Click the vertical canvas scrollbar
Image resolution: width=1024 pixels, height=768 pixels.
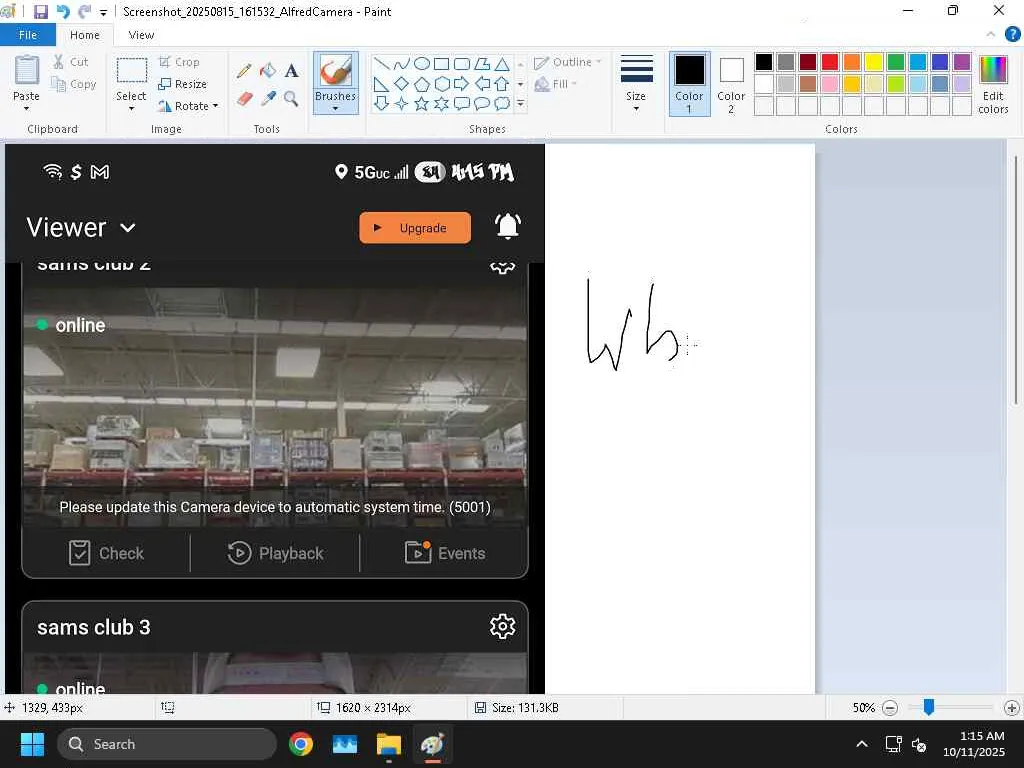coord(1016,281)
